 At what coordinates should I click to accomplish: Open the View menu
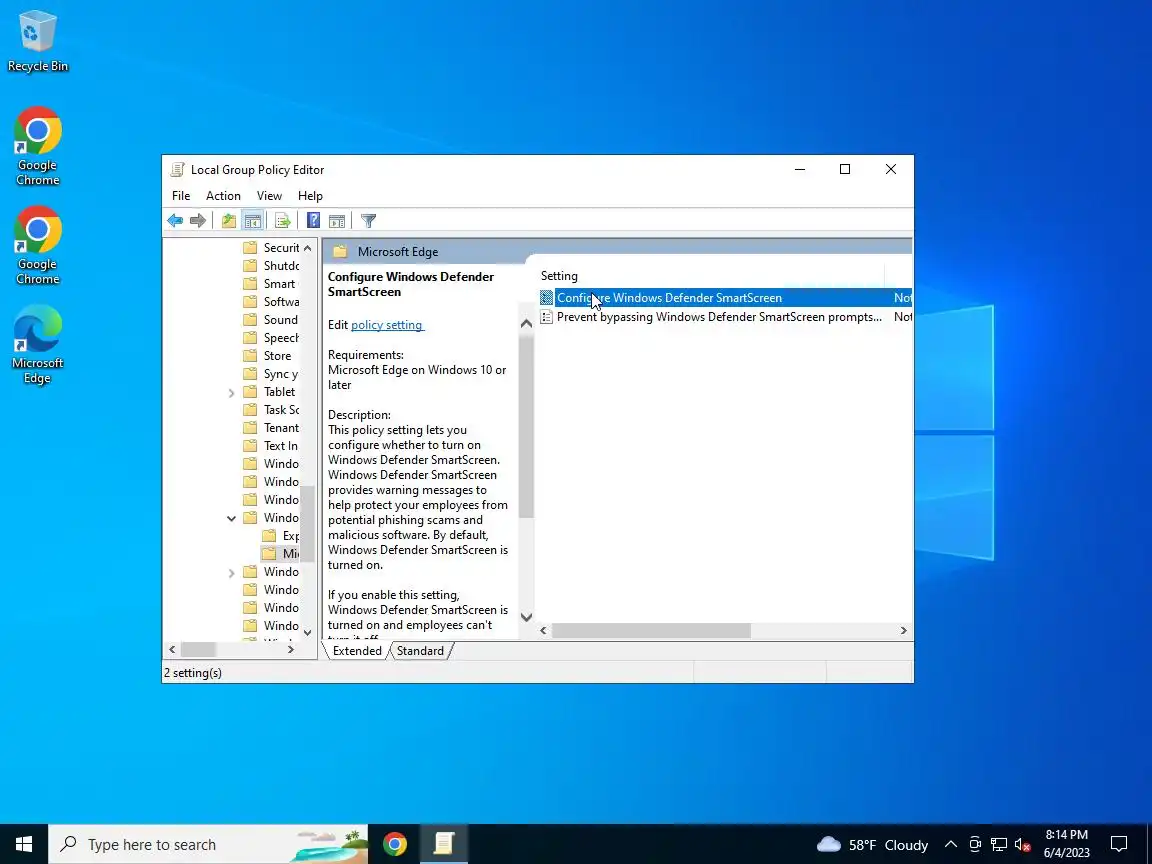(x=269, y=195)
